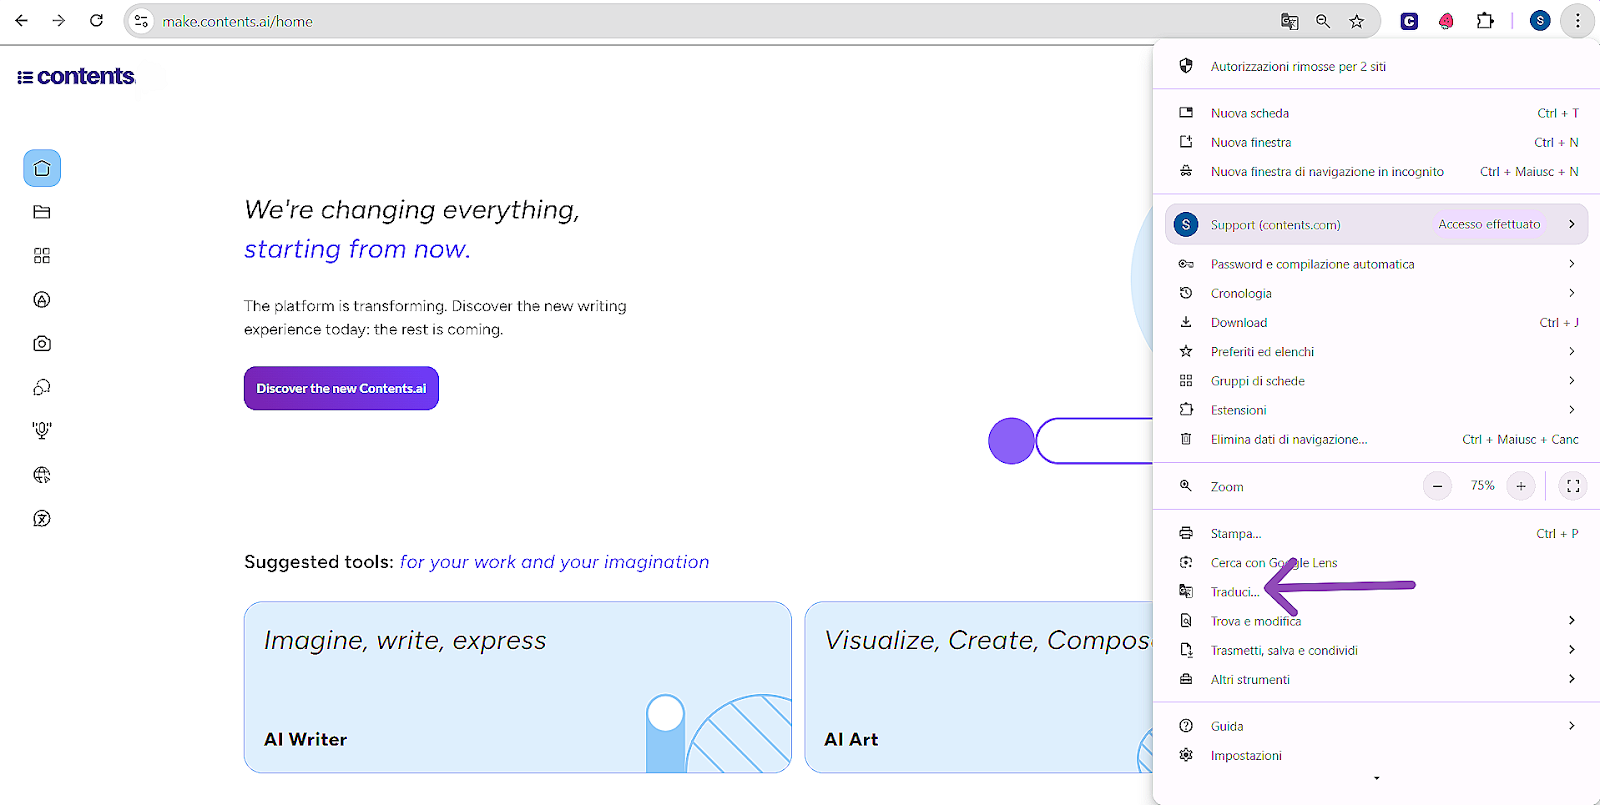This screenshot has width=1600, height=805.
Task: Click the microphone icon in the sidebar
Action: click(x=42, y=430)
